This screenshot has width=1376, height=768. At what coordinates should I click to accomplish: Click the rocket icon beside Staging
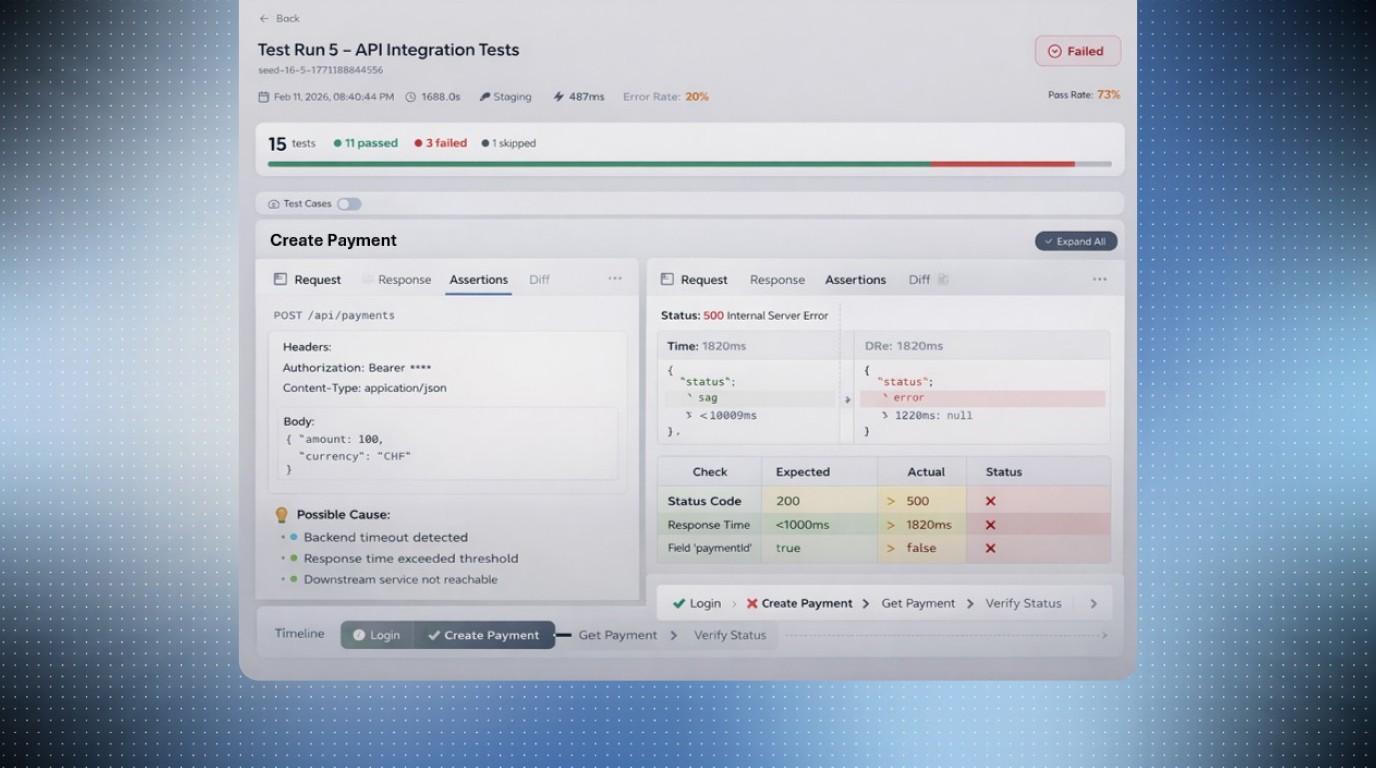point(485,97)
